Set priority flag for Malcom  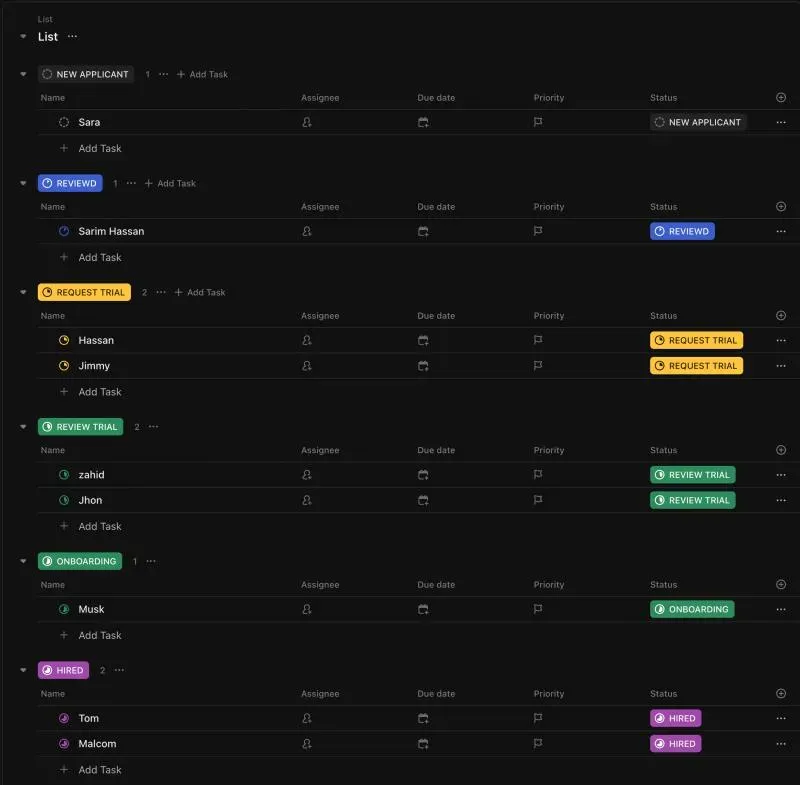(x=538, y=744)
